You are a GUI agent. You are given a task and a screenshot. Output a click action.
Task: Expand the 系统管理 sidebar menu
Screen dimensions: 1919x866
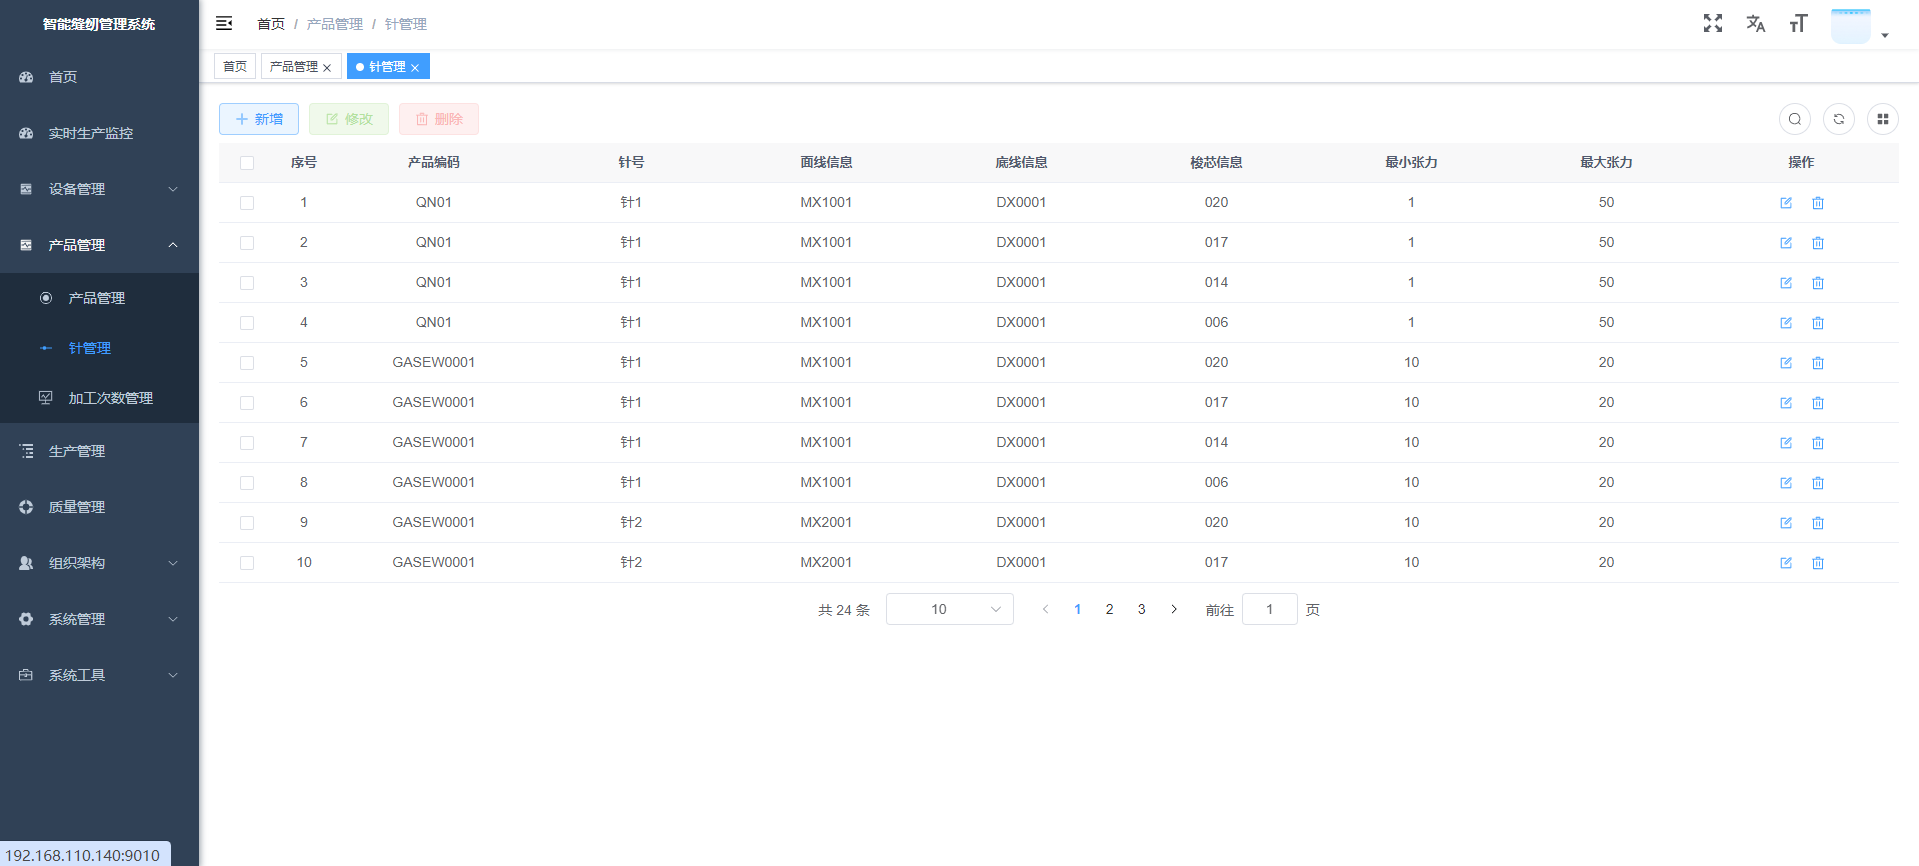pos(99,619)
